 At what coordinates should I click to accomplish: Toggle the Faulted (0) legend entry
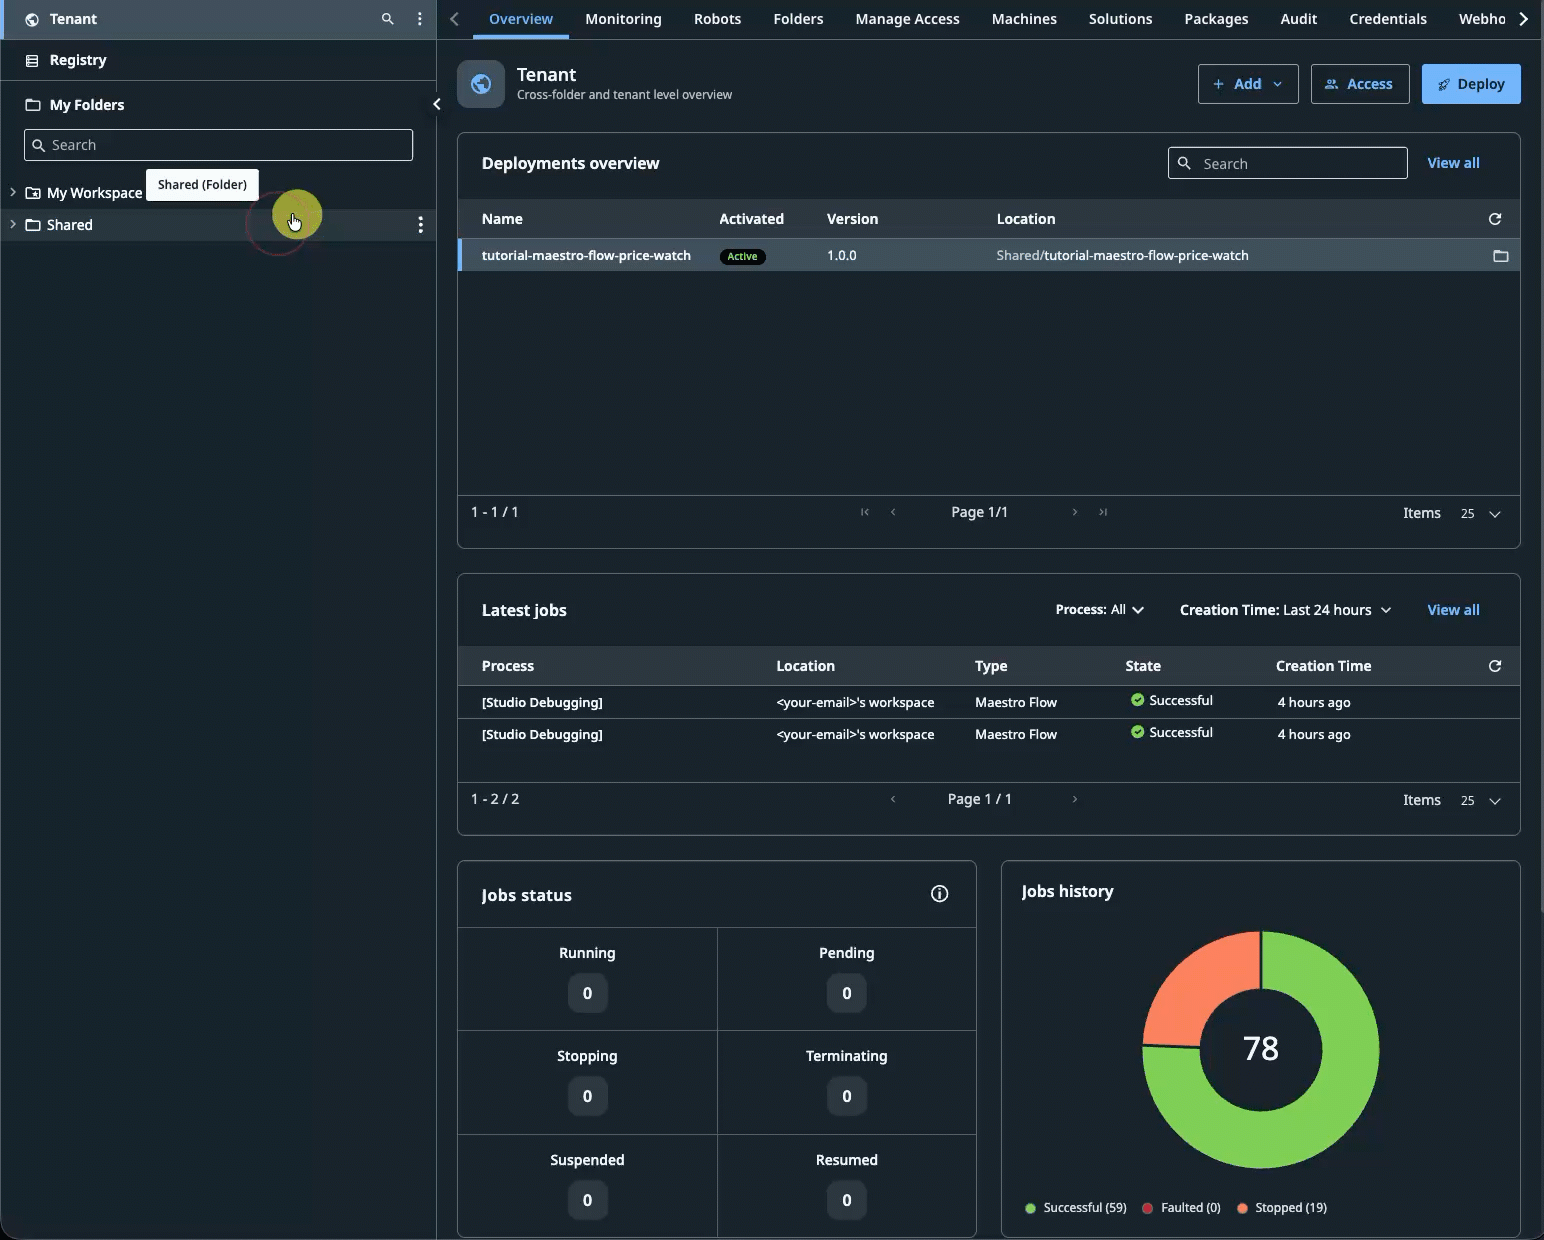click(1181, 1208)
